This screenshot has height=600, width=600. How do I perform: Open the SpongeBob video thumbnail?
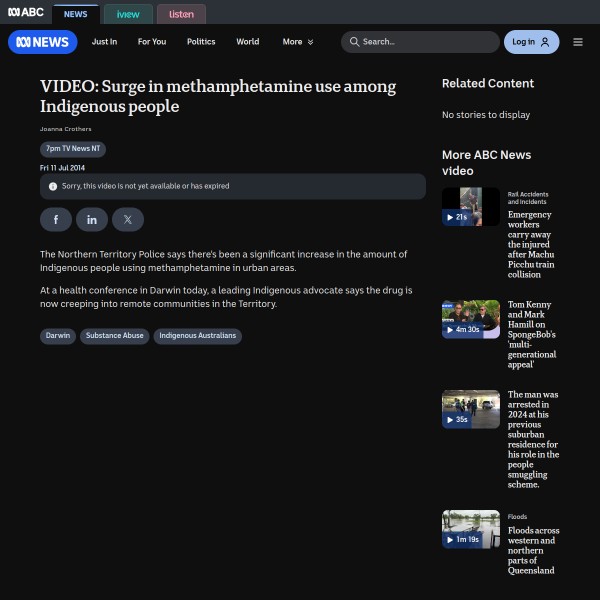tap(471, 319)
